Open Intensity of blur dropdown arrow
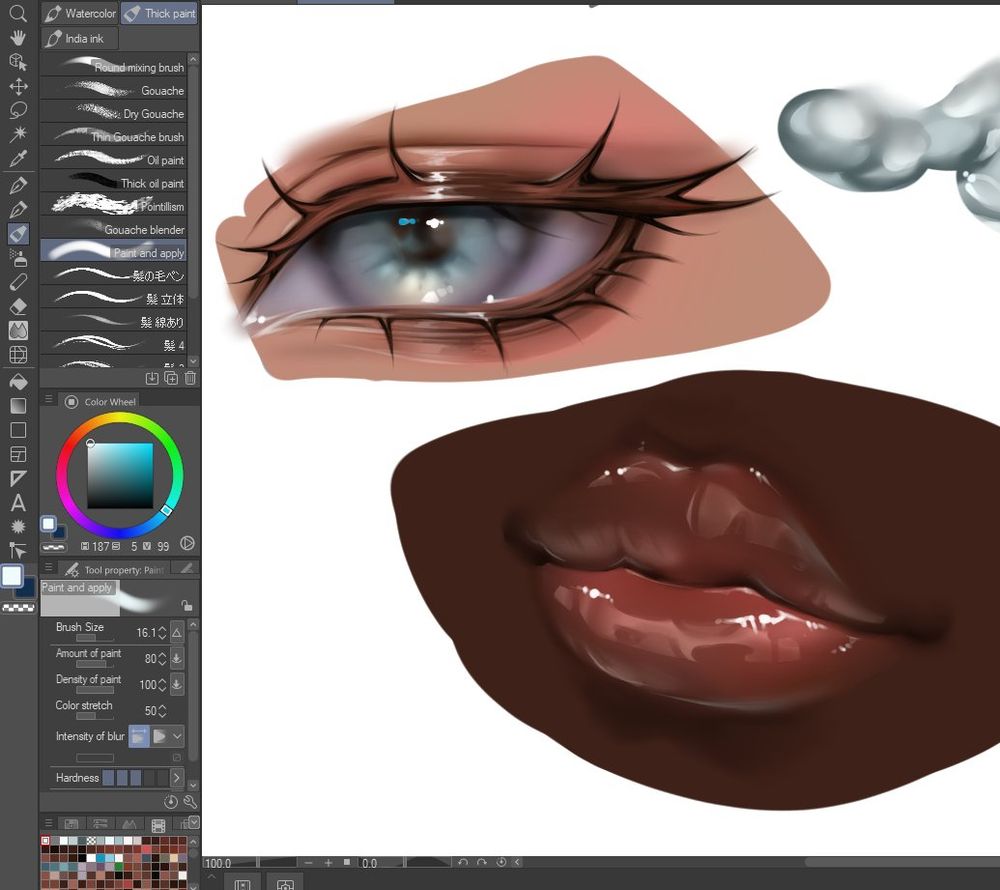This screenshot has height=890, width=1000. pos(177,736)
